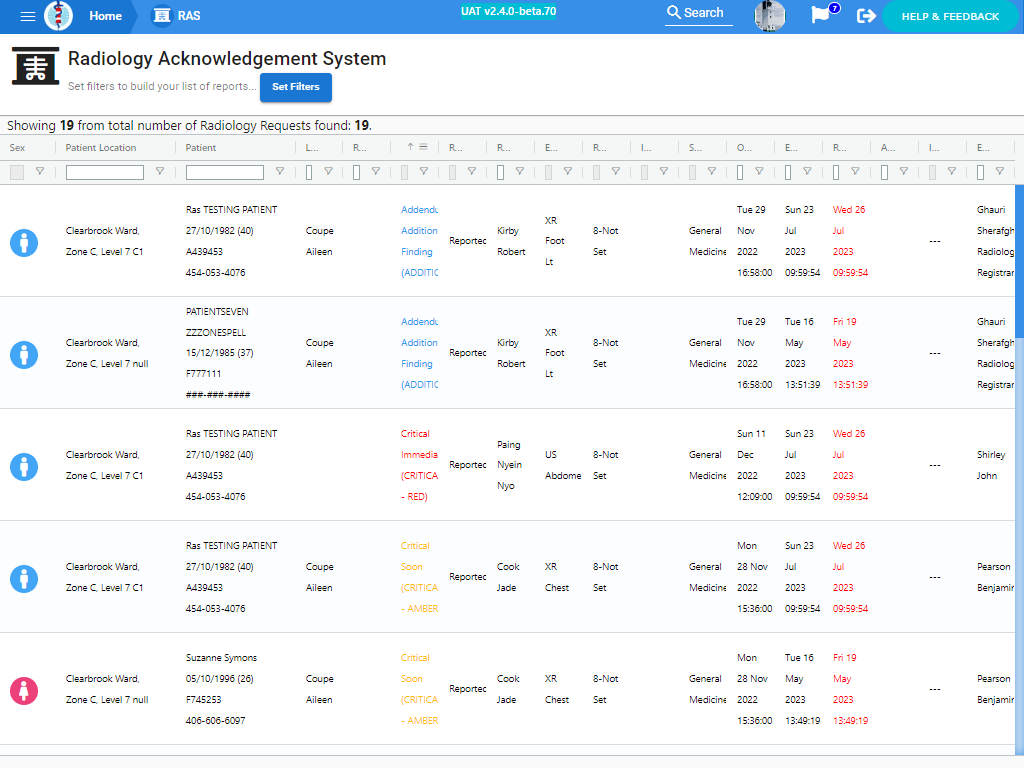
Task: Click the Sex filter box
Action: [17, 172]
